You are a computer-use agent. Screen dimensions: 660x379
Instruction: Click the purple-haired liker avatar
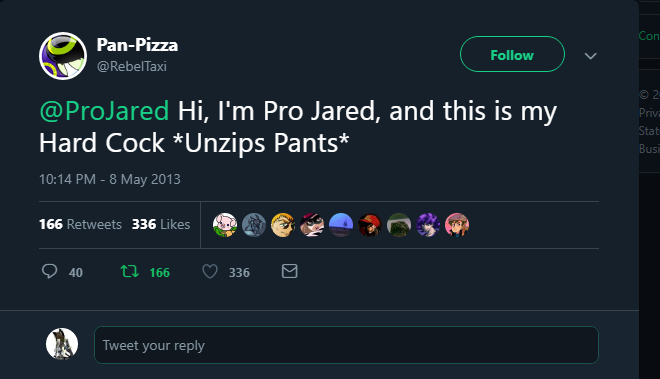tap(428, 225)
